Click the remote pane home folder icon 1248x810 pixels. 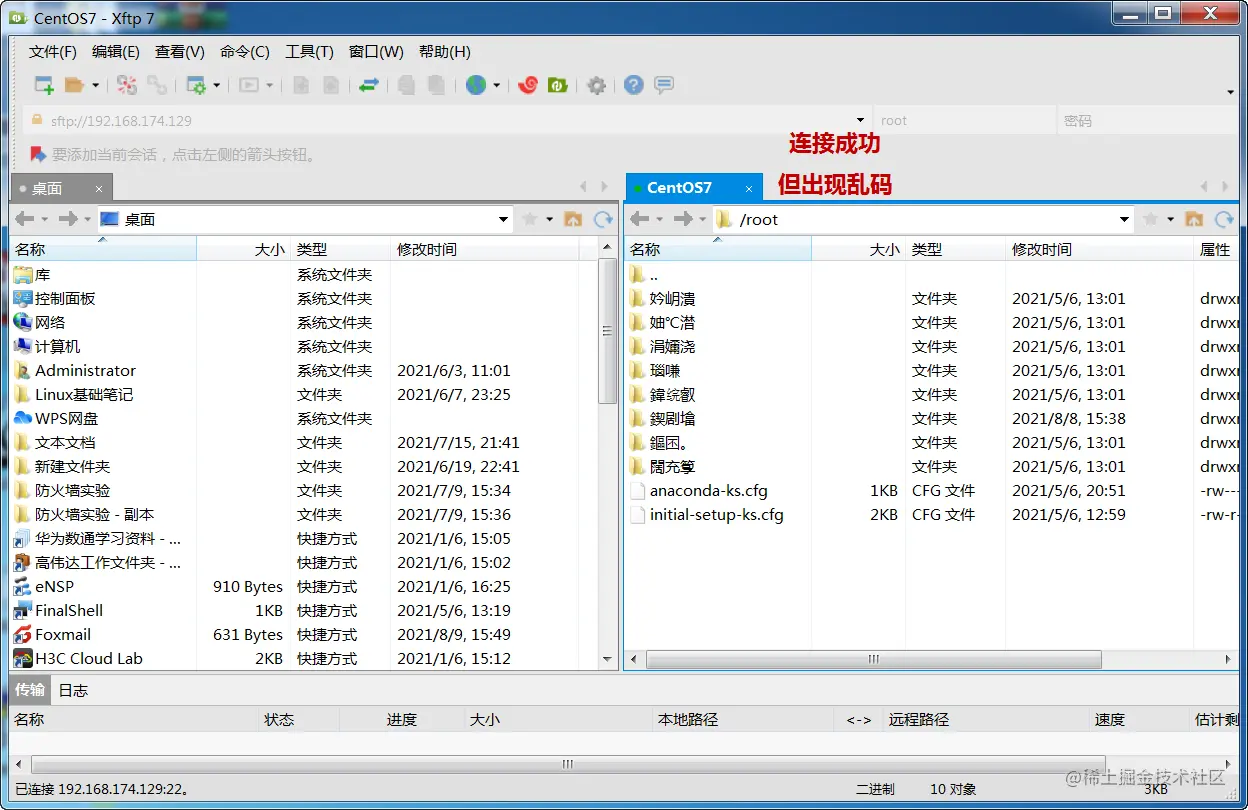point(1194,219)
